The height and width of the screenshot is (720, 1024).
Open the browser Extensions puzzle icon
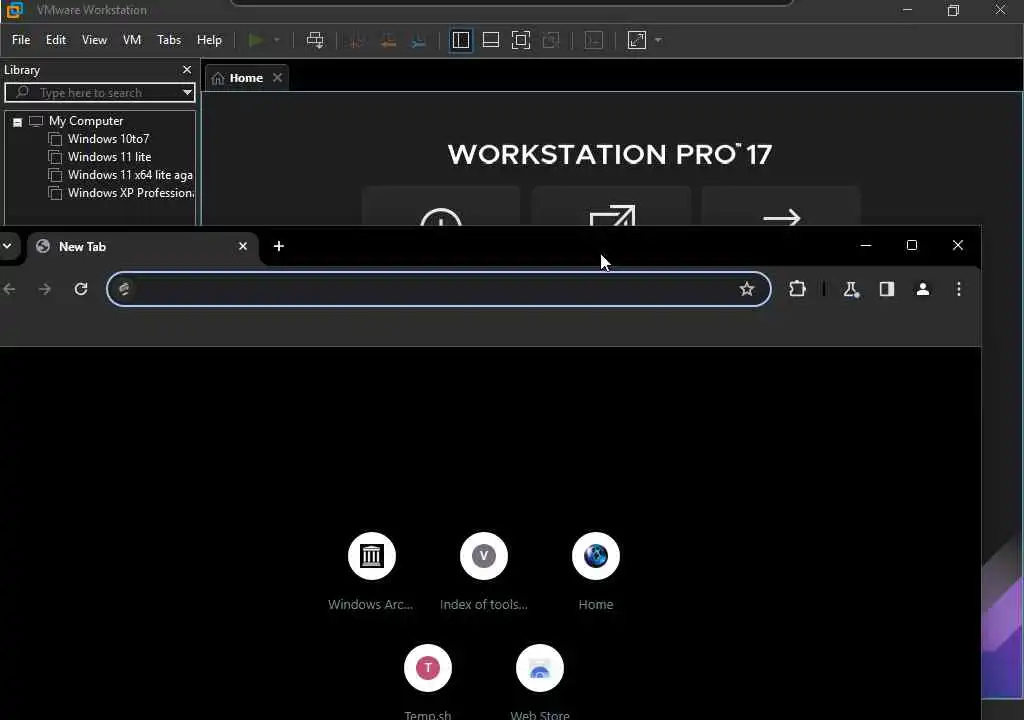797,289
